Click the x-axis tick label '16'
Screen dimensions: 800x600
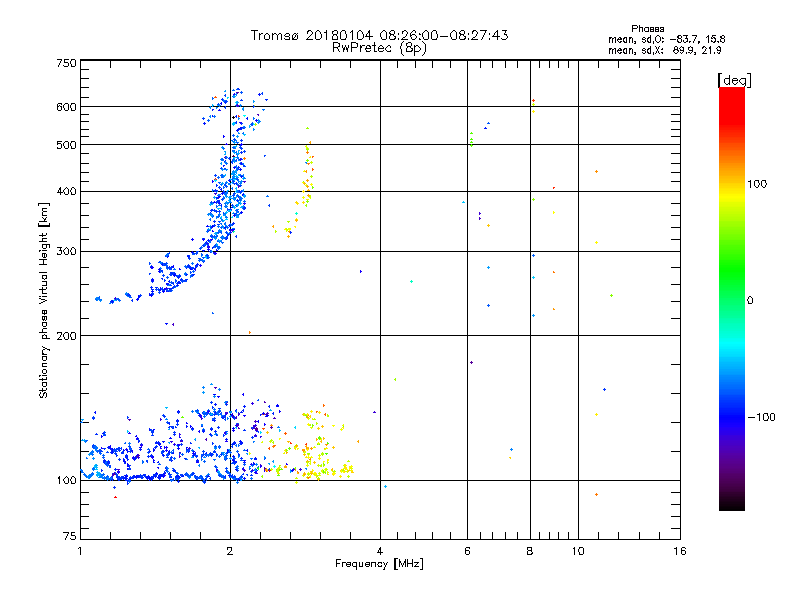[680, 551]
